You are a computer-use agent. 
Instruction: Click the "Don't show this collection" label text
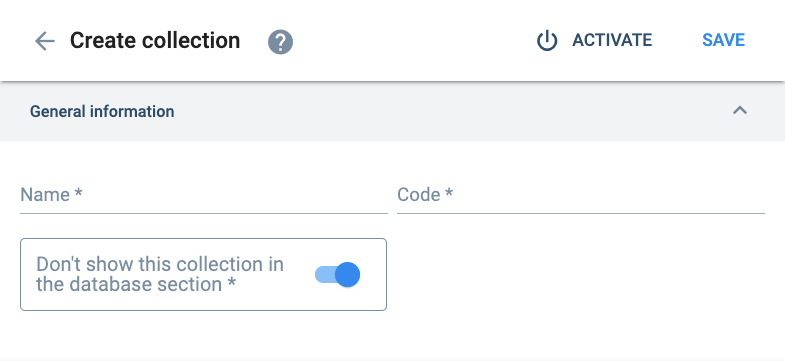[x=160, y=264]
